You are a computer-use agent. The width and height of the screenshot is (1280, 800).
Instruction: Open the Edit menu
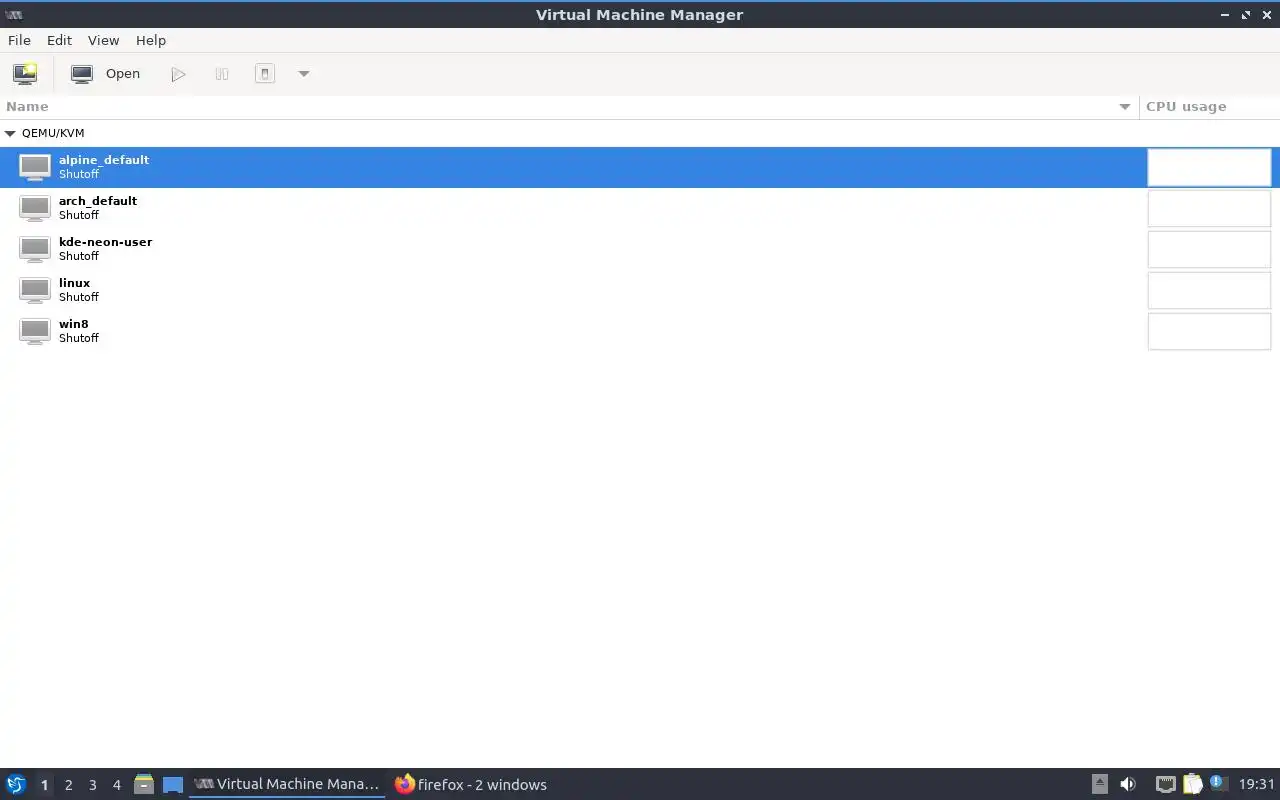59,40
